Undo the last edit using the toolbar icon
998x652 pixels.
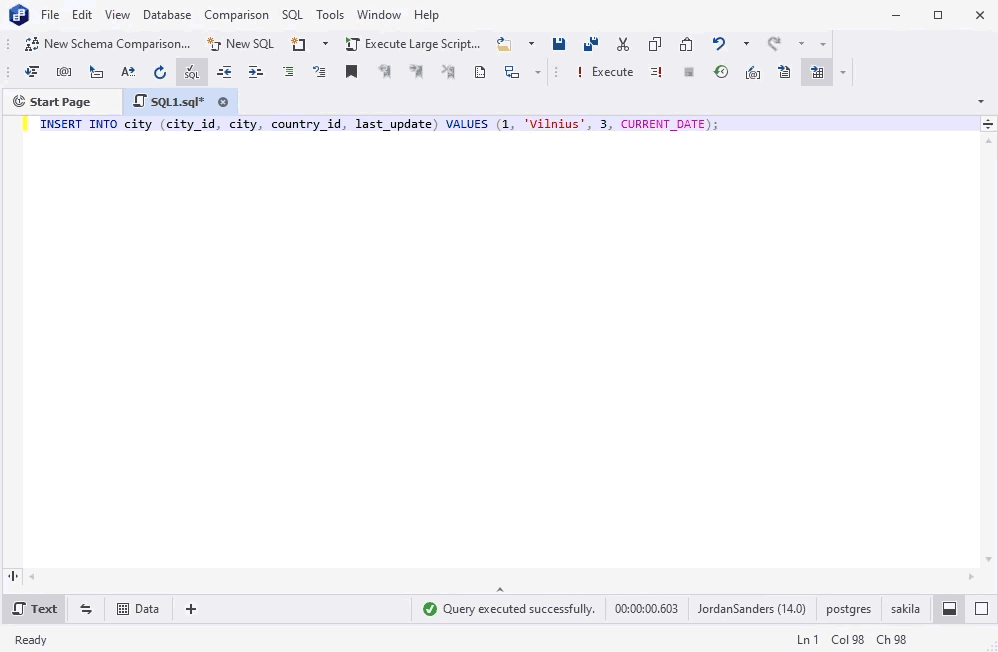click(x=718, y=44)
